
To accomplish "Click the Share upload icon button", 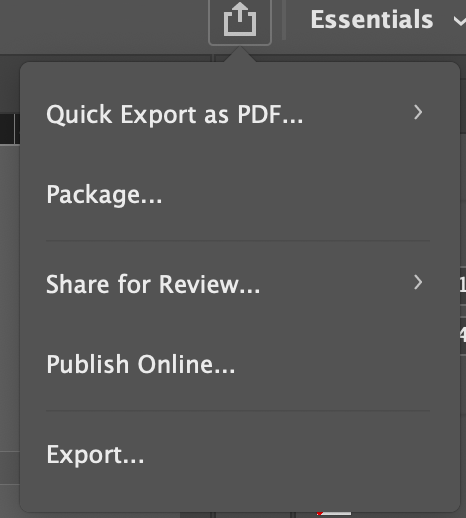I will pos(240,22).
